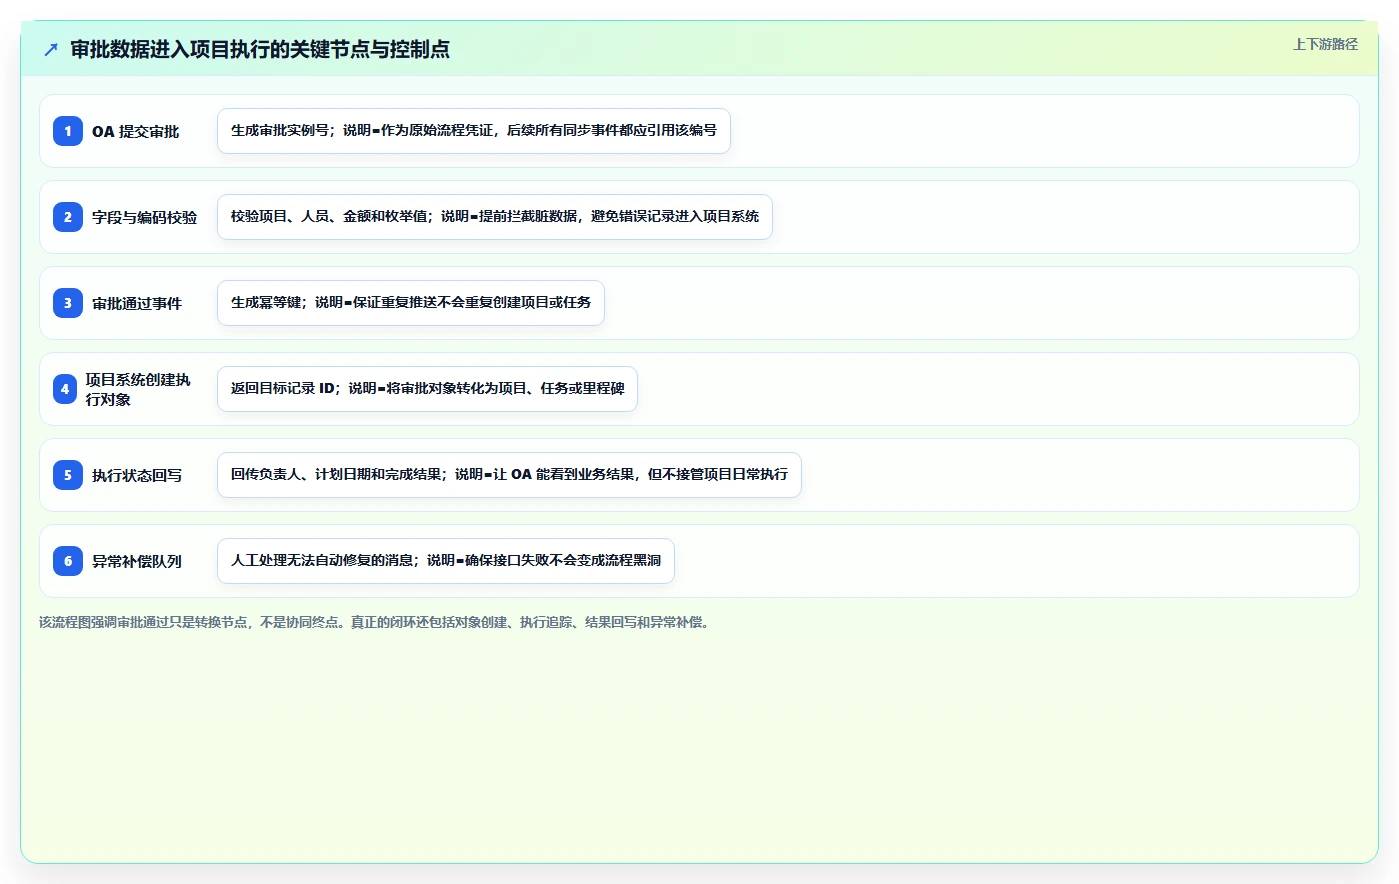Click the 上下游路径 label in the header
Screen dimensions: 1399x884
1325,44
